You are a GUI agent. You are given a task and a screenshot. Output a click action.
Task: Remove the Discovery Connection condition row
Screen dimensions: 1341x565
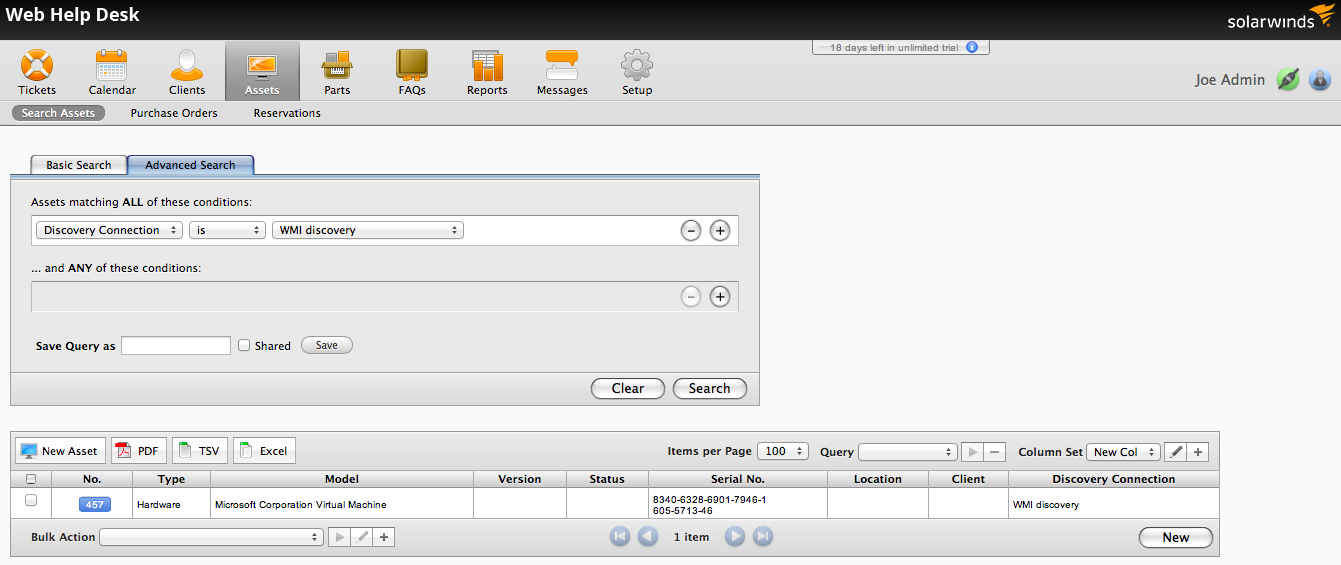point(690,231)
